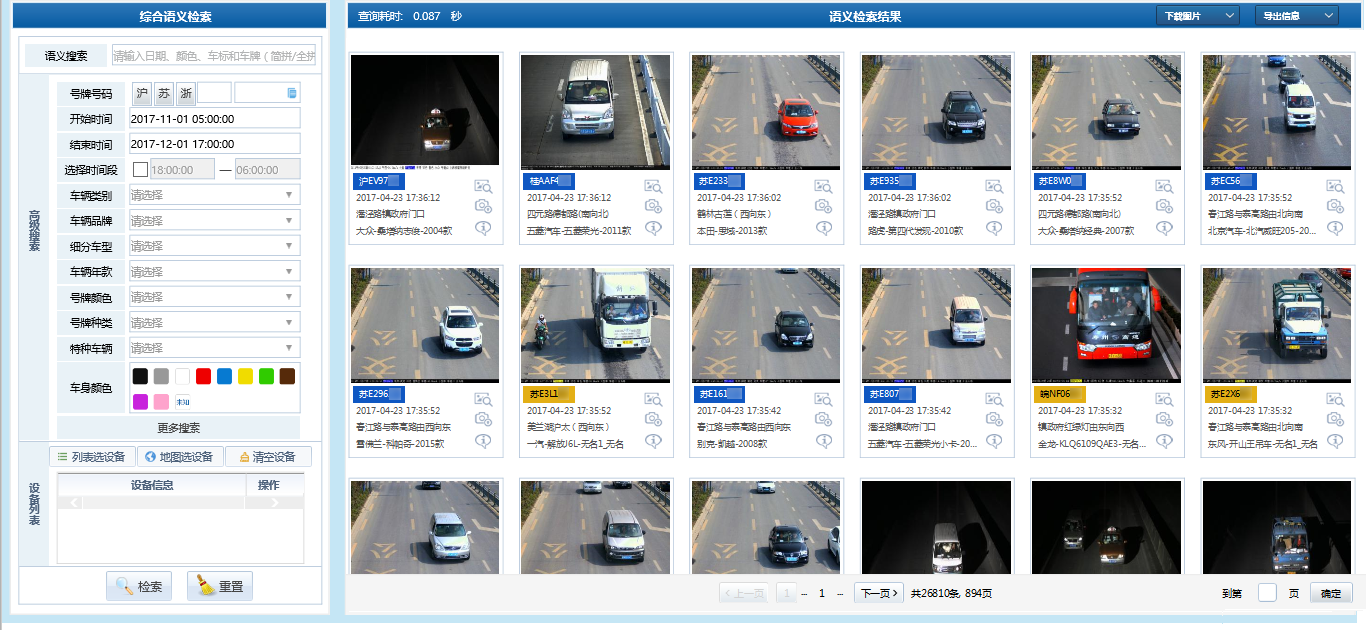
Task: Select yellow body color swatch
Action: pos(245,376)
